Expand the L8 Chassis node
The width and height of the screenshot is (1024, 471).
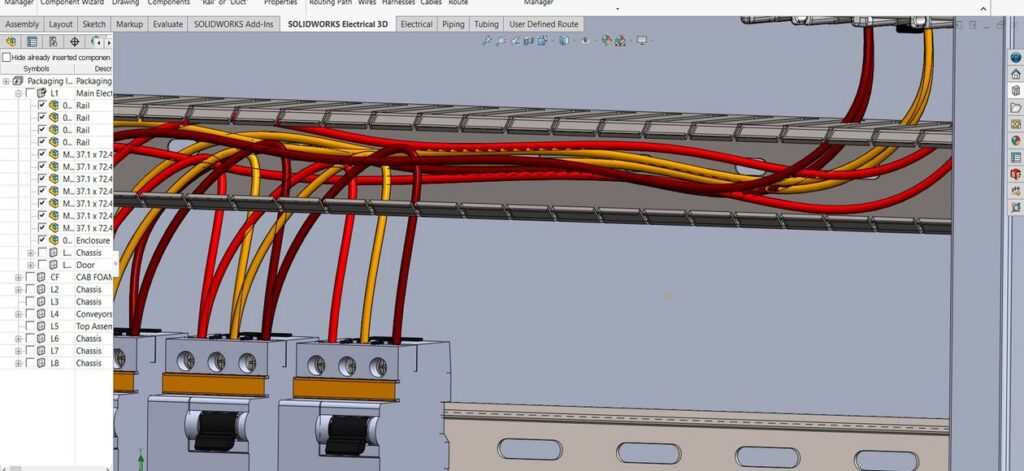click(18, 363)
